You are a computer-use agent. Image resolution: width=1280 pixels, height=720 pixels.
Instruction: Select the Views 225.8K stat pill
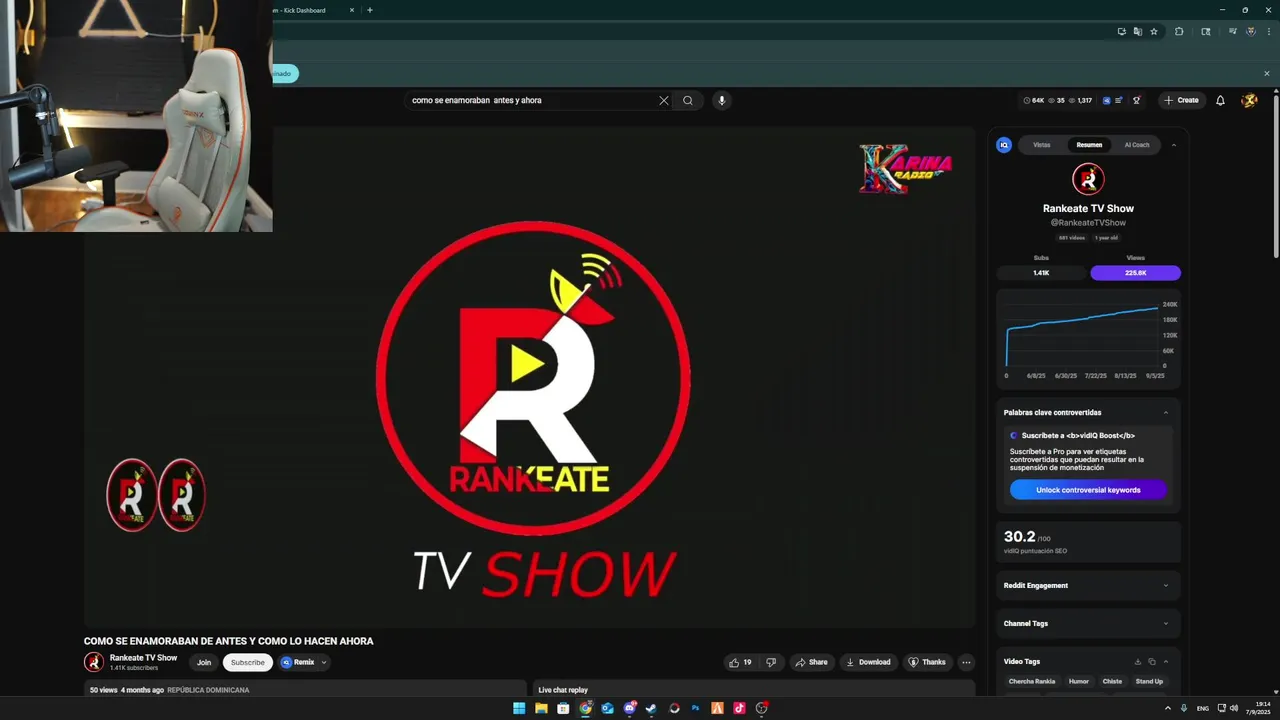pos(1136,273)
